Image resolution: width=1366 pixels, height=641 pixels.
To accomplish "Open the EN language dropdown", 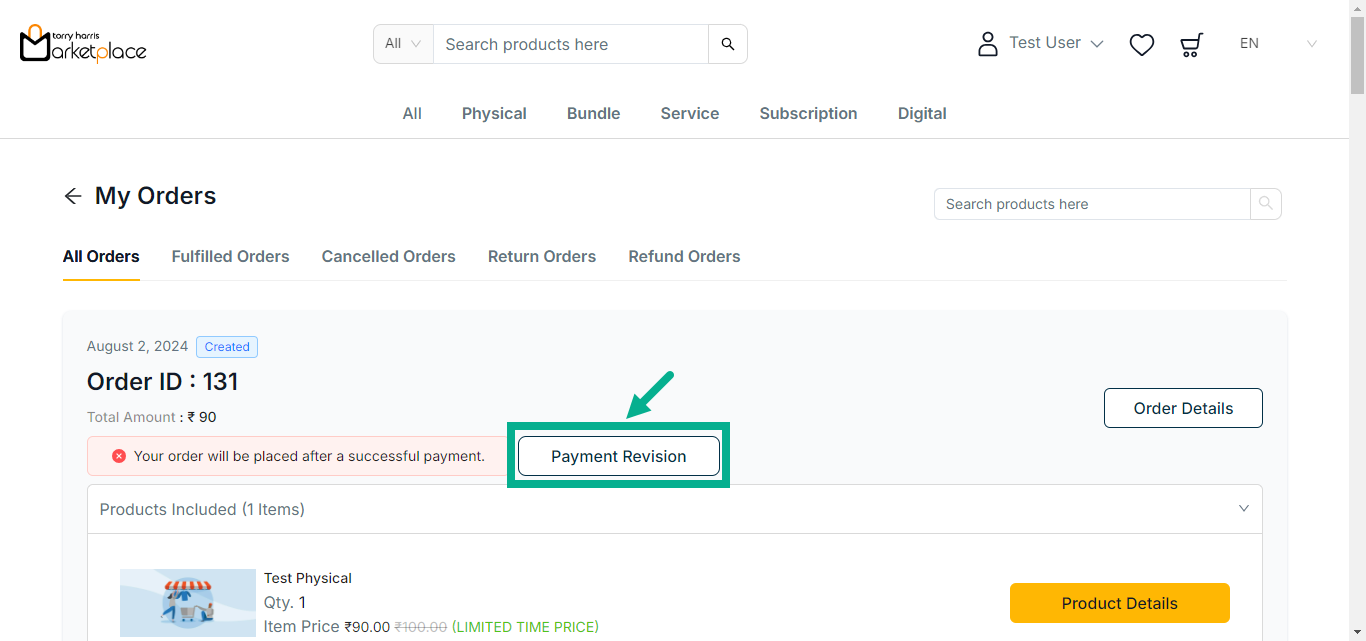I will pyautogui.click(x=1278, y=44).
